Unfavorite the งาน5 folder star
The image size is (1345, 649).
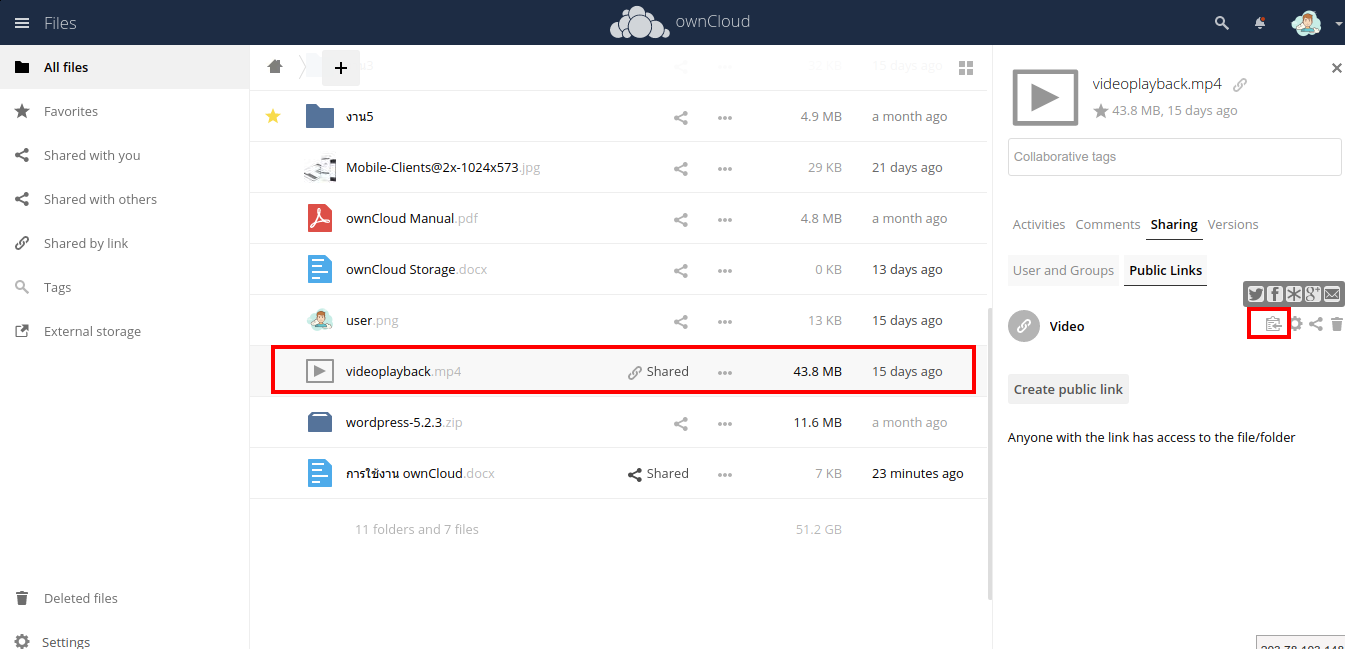[272, 117]
